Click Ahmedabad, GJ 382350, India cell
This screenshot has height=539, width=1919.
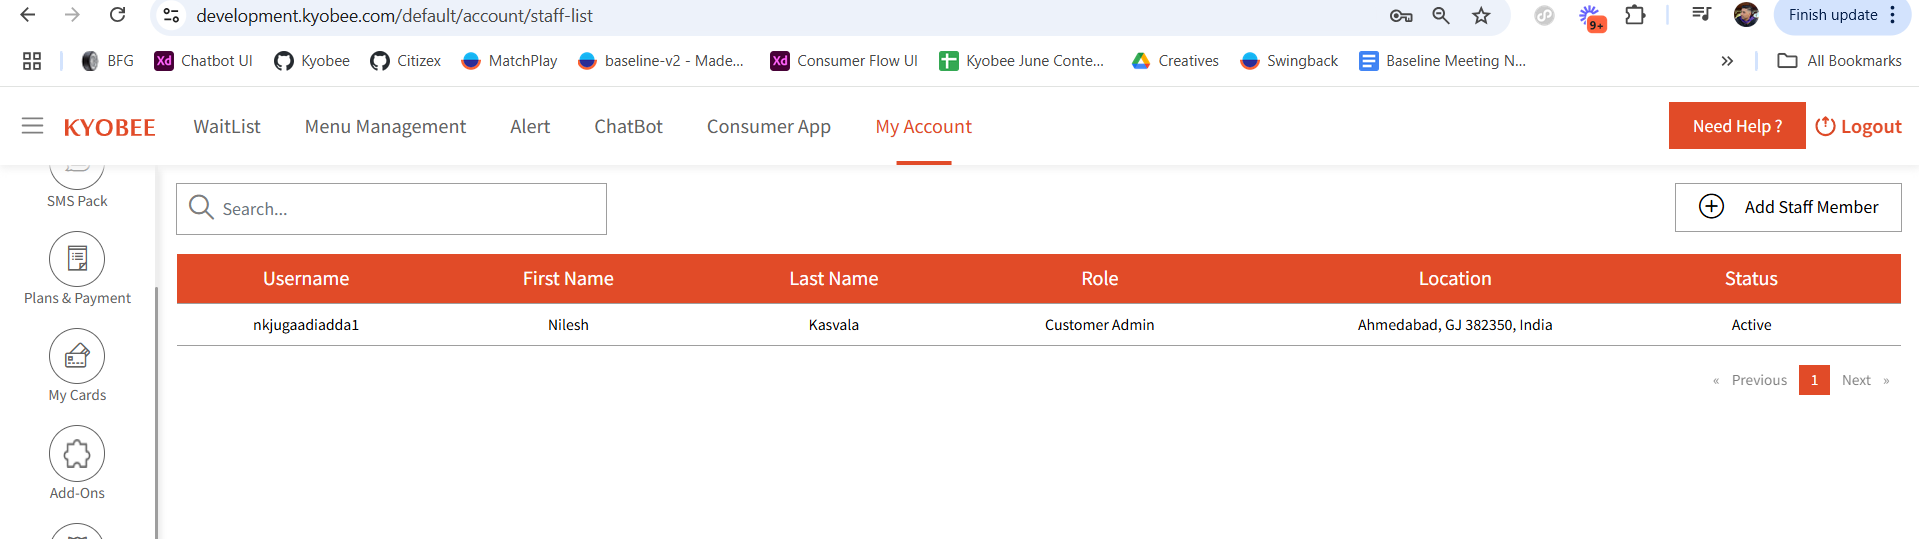[1455, 325]
